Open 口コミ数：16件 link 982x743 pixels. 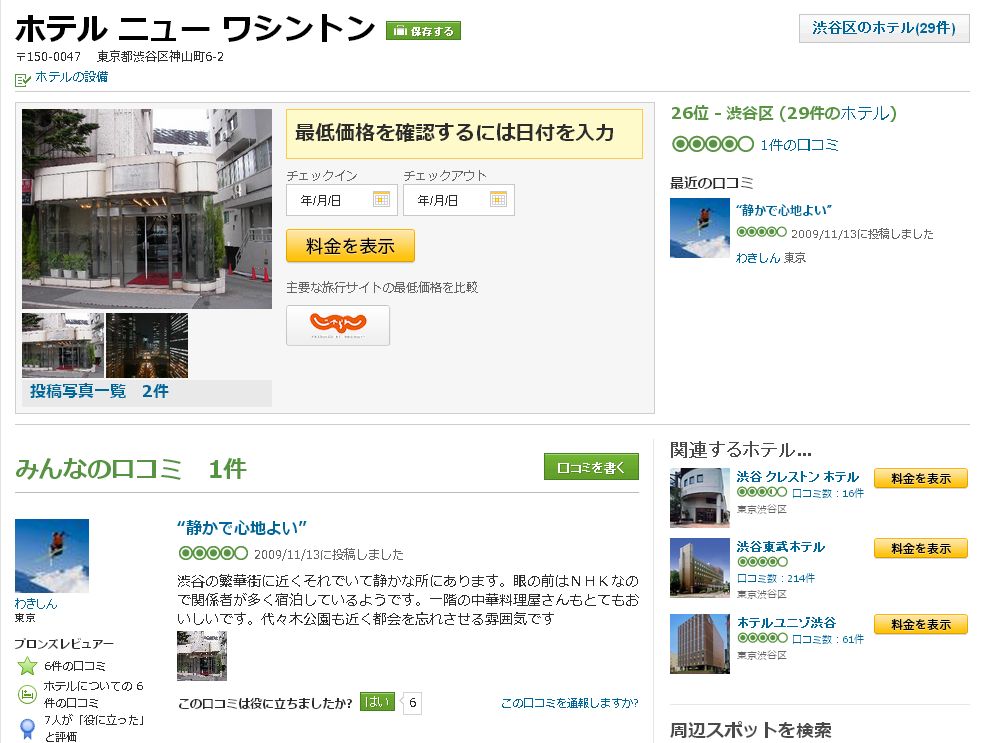tap(828, 494)
